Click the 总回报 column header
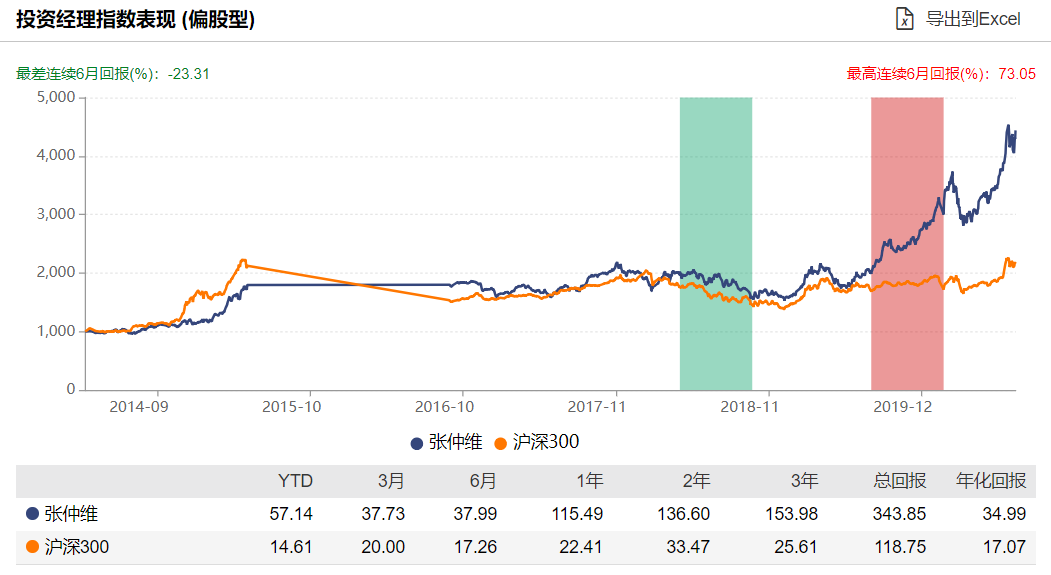Image resolution: width=1051 pixels, height=575 pixels. coord(900,481)
